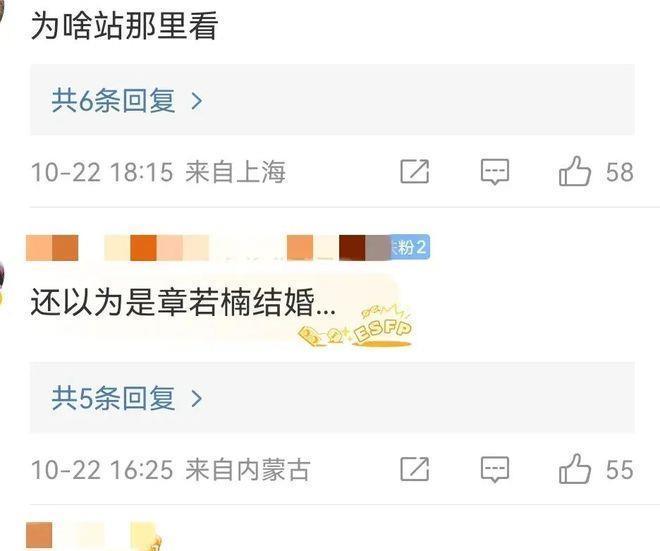
Task: Tap the 55 like count
Action: point(620,469)
